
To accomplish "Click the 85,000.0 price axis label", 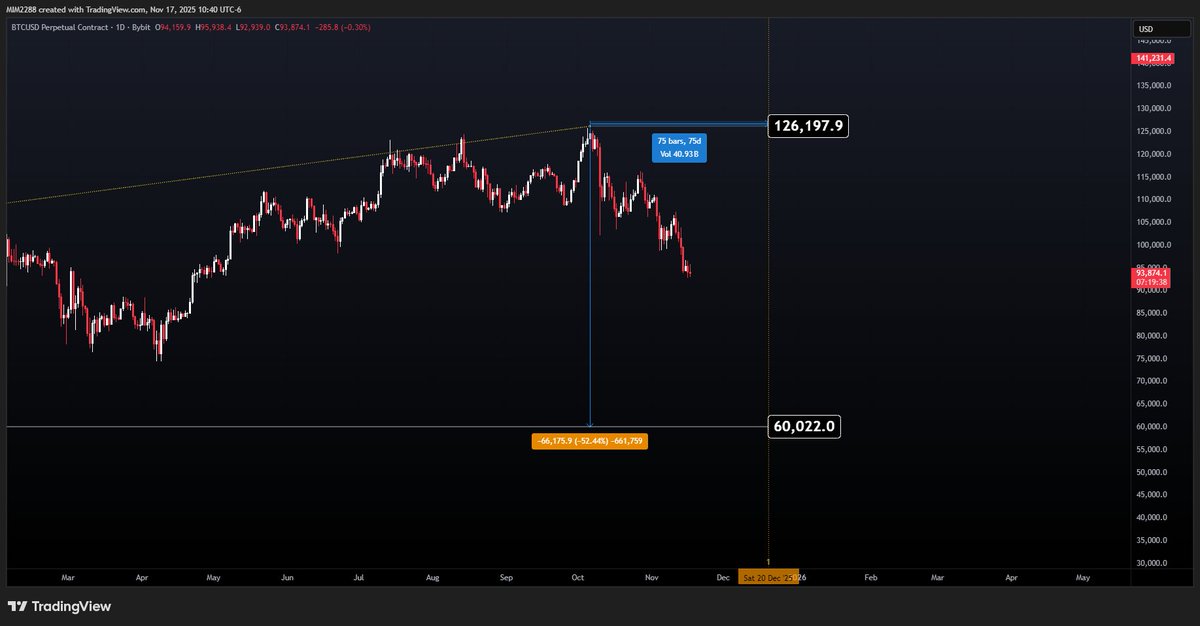I will coord(1151,313).
